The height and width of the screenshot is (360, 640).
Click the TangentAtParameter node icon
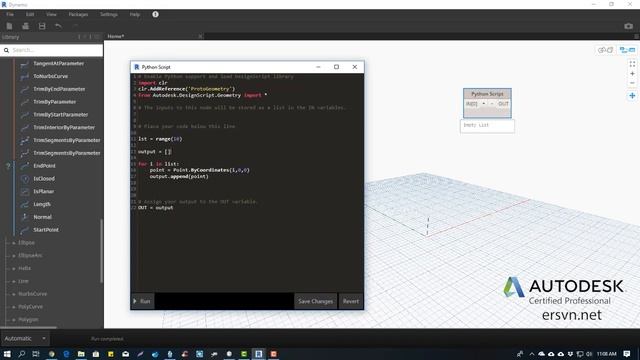[x=24, y=64]
